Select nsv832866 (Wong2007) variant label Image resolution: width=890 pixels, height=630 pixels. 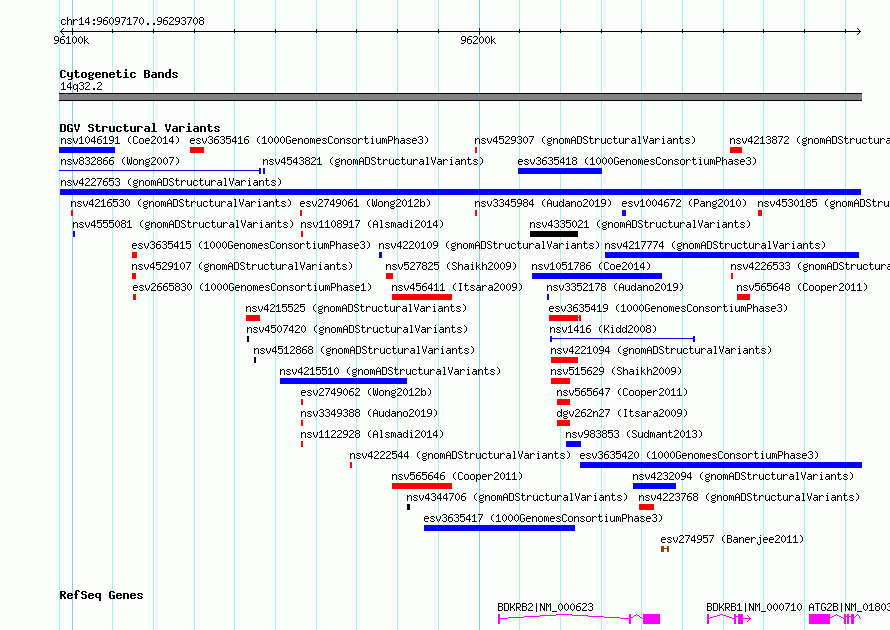coord(120,161)
